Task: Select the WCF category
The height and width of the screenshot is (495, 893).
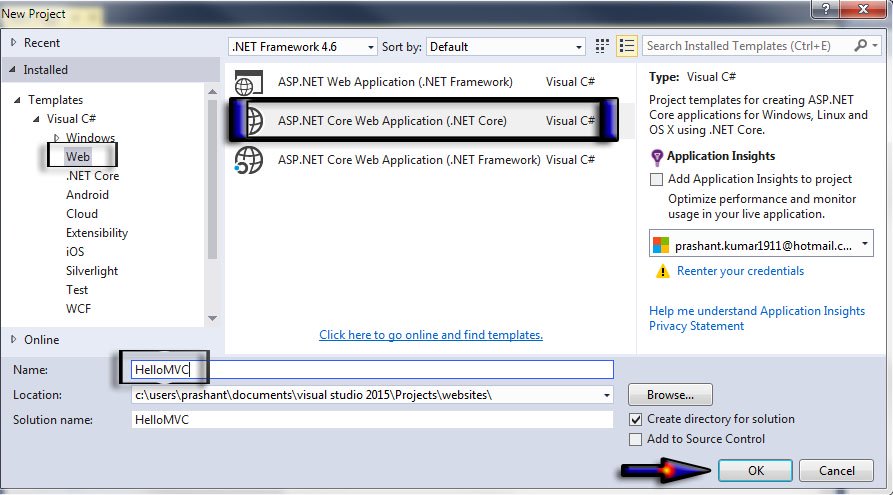Action: coord(78,309)
